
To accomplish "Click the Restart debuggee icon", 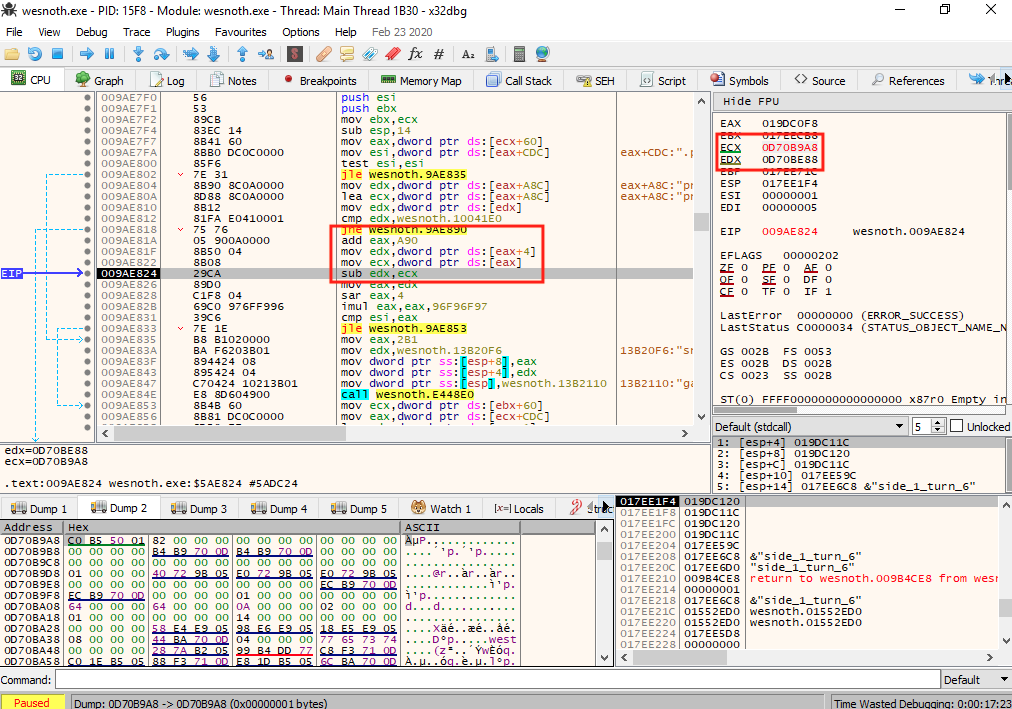I will point(35,54).
